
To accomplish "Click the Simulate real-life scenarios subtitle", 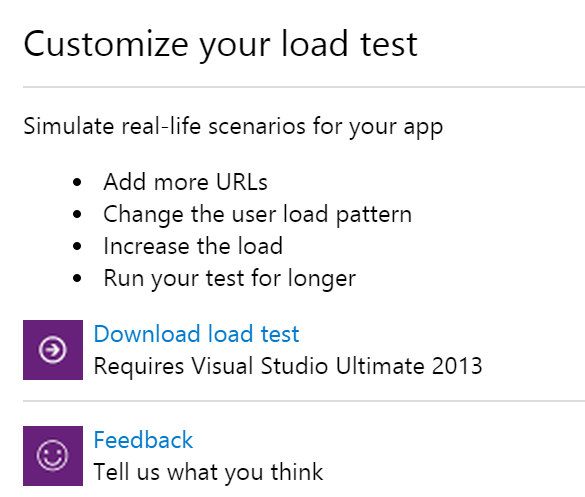I will pyautogui.click(x=233, y=127).
